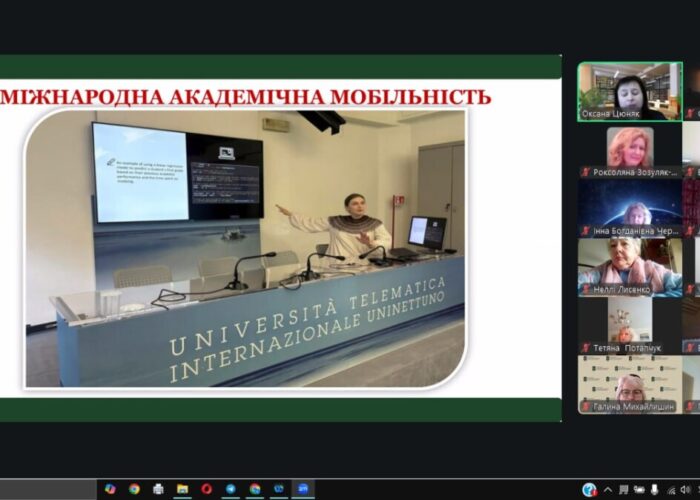Select Тетяна Потапчук's video tile

tap(629, 325)
